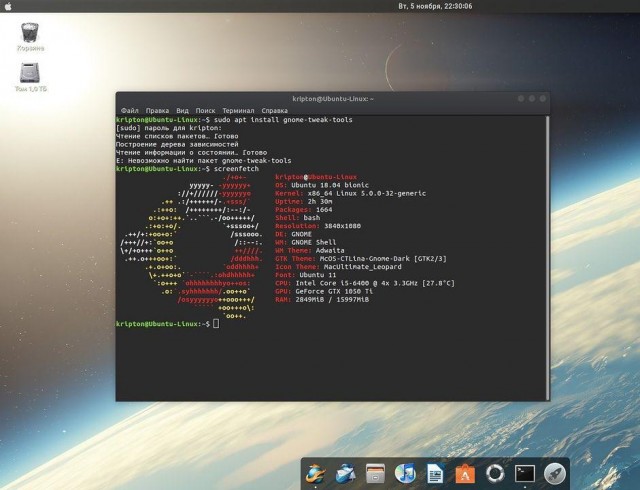Open the Trash (Корзина) desktop icon
This screenshot has width=640, height=490.
click(x=30, y=37)
